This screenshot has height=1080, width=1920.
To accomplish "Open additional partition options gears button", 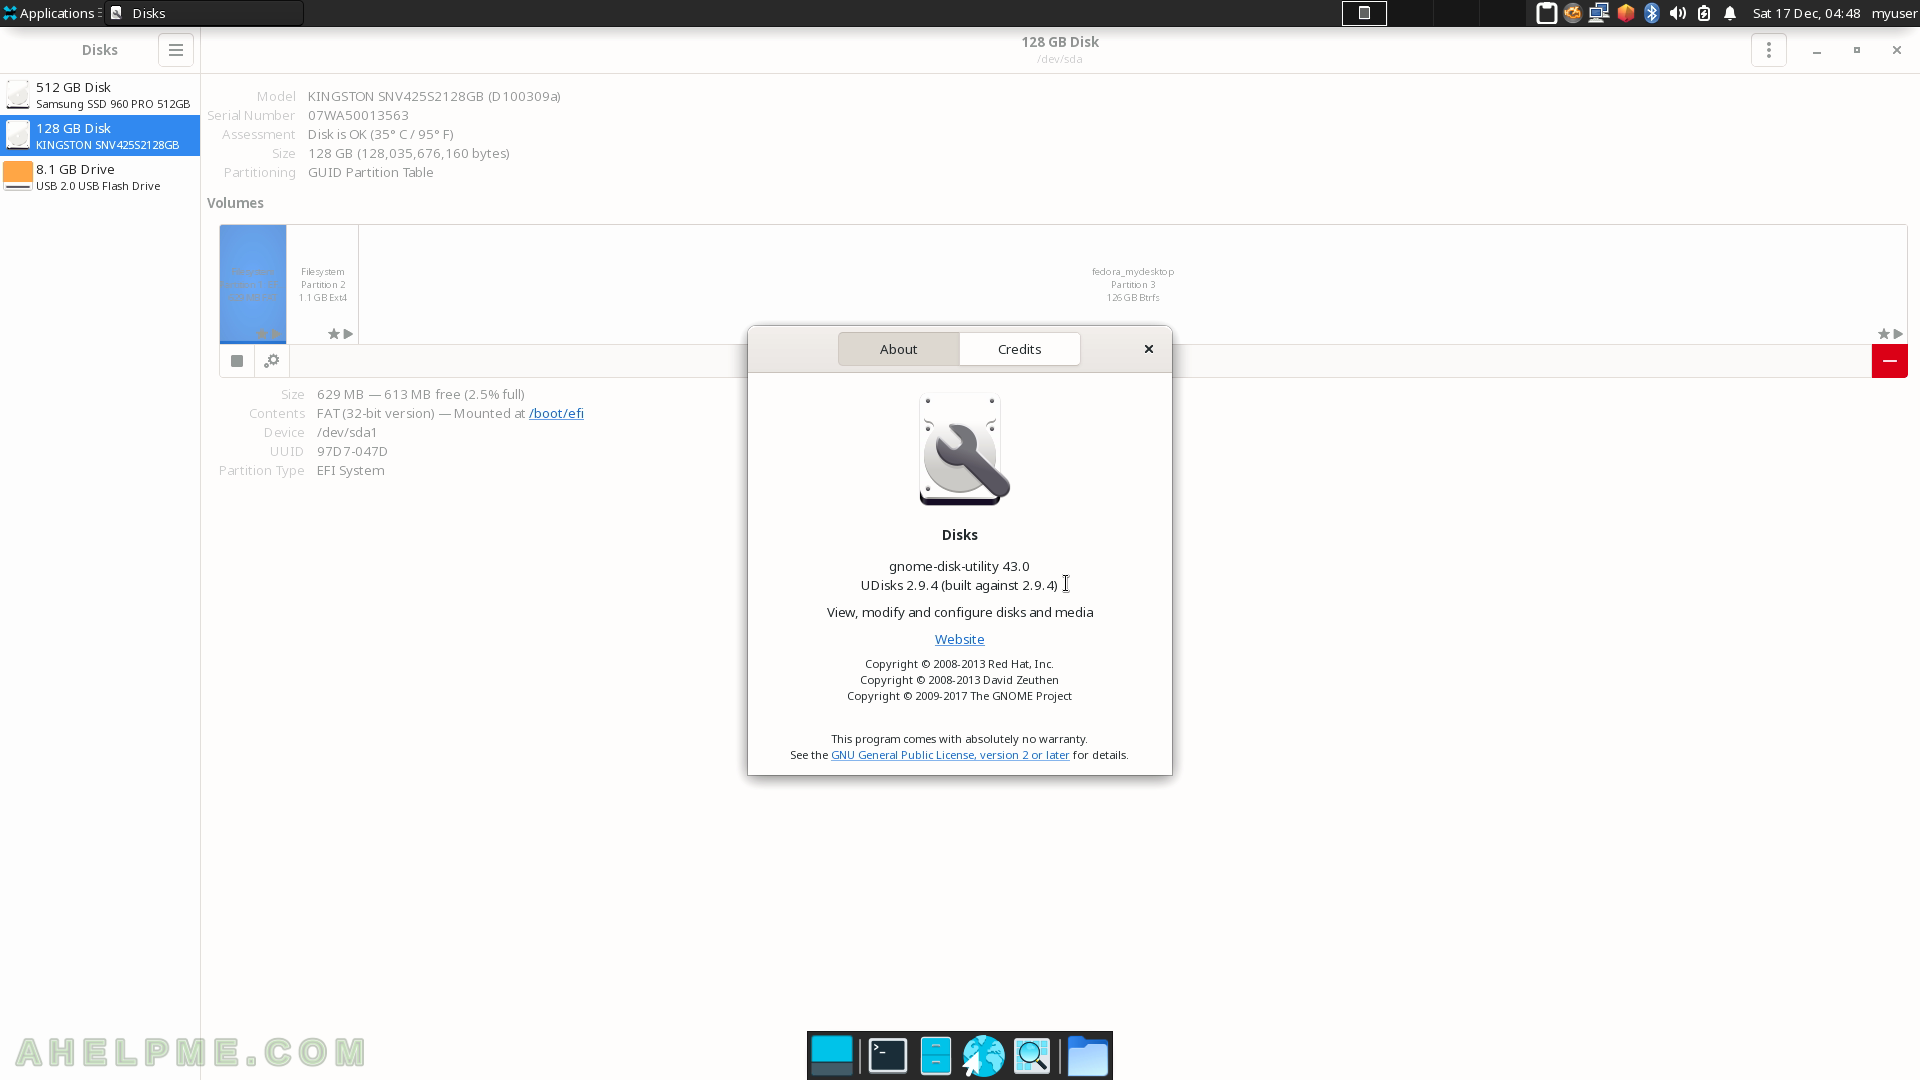I will (272, 361).
